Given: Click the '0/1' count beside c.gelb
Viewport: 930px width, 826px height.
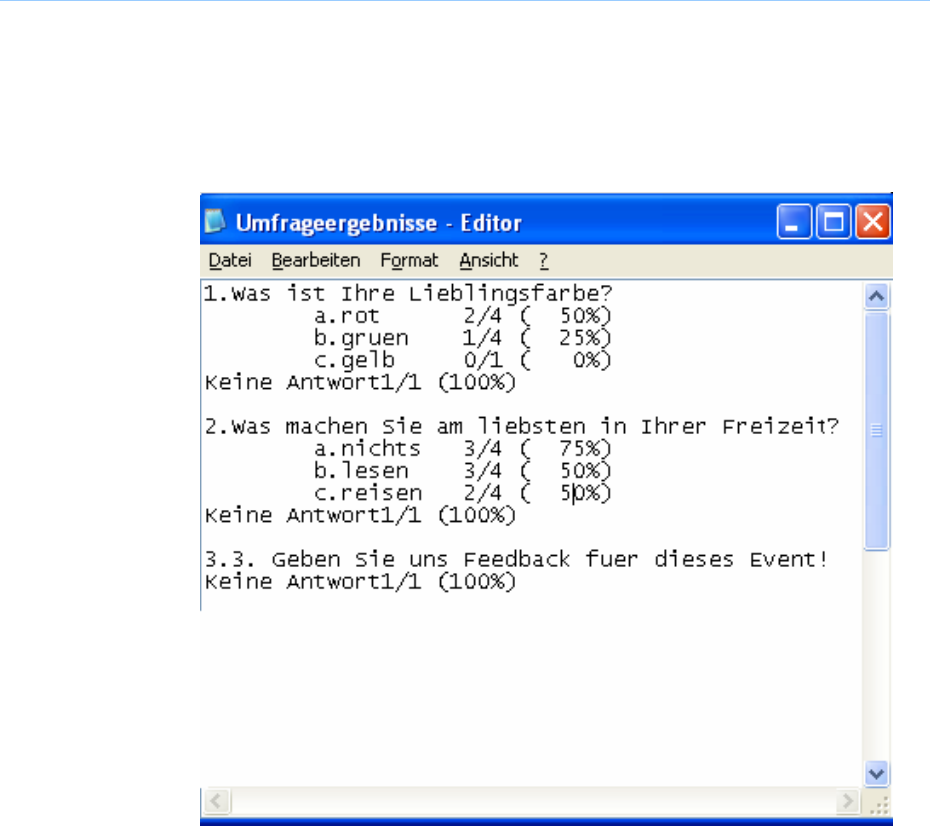Looking at the screenshot, I should (x=483, y=361).
